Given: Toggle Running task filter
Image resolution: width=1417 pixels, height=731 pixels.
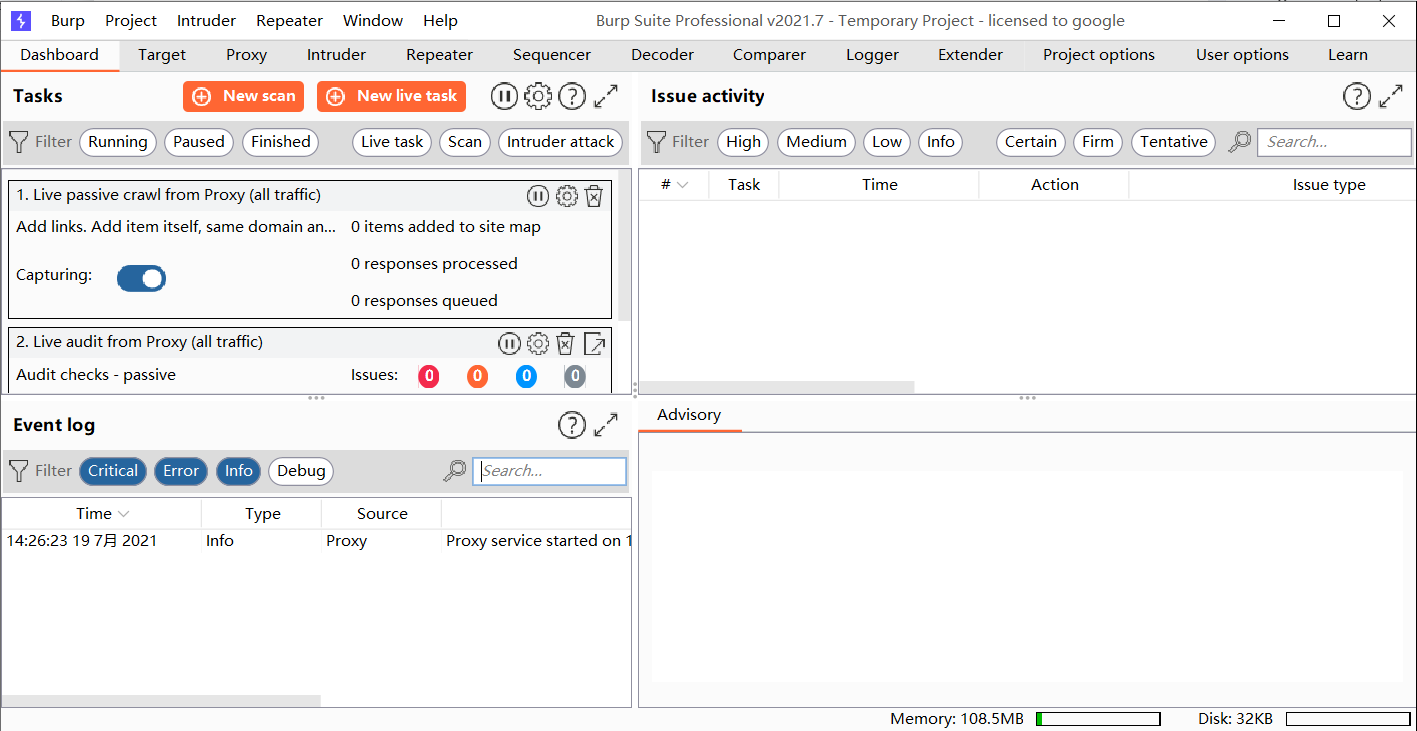Looking at the screenshot, I should click(x=118, y=142).
